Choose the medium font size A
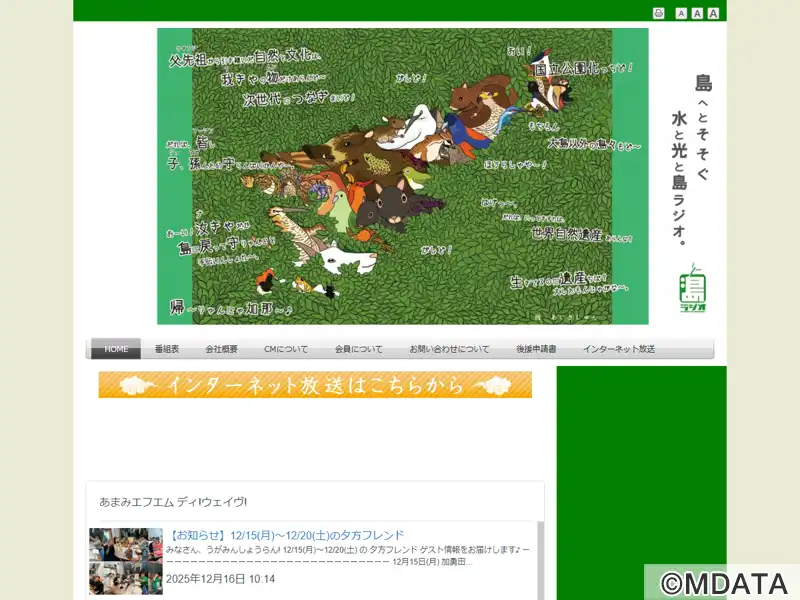The image size is (800, 600). pos(697,13)
